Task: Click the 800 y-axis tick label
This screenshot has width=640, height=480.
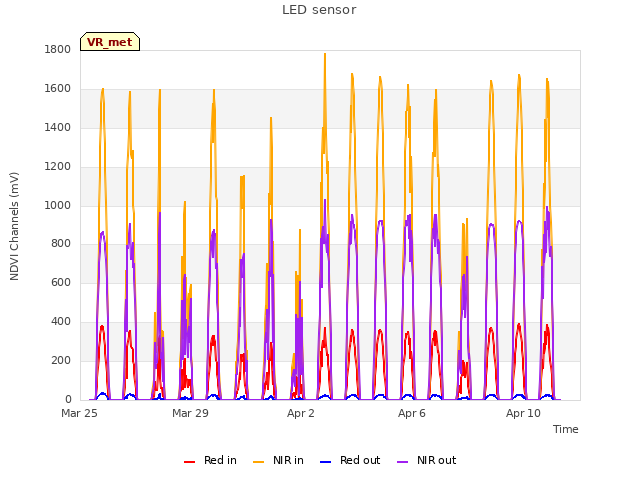Action: point(61,244)
